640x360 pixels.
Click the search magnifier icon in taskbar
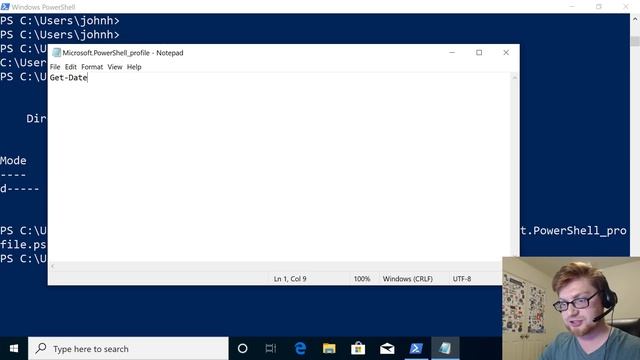[41, 348]
